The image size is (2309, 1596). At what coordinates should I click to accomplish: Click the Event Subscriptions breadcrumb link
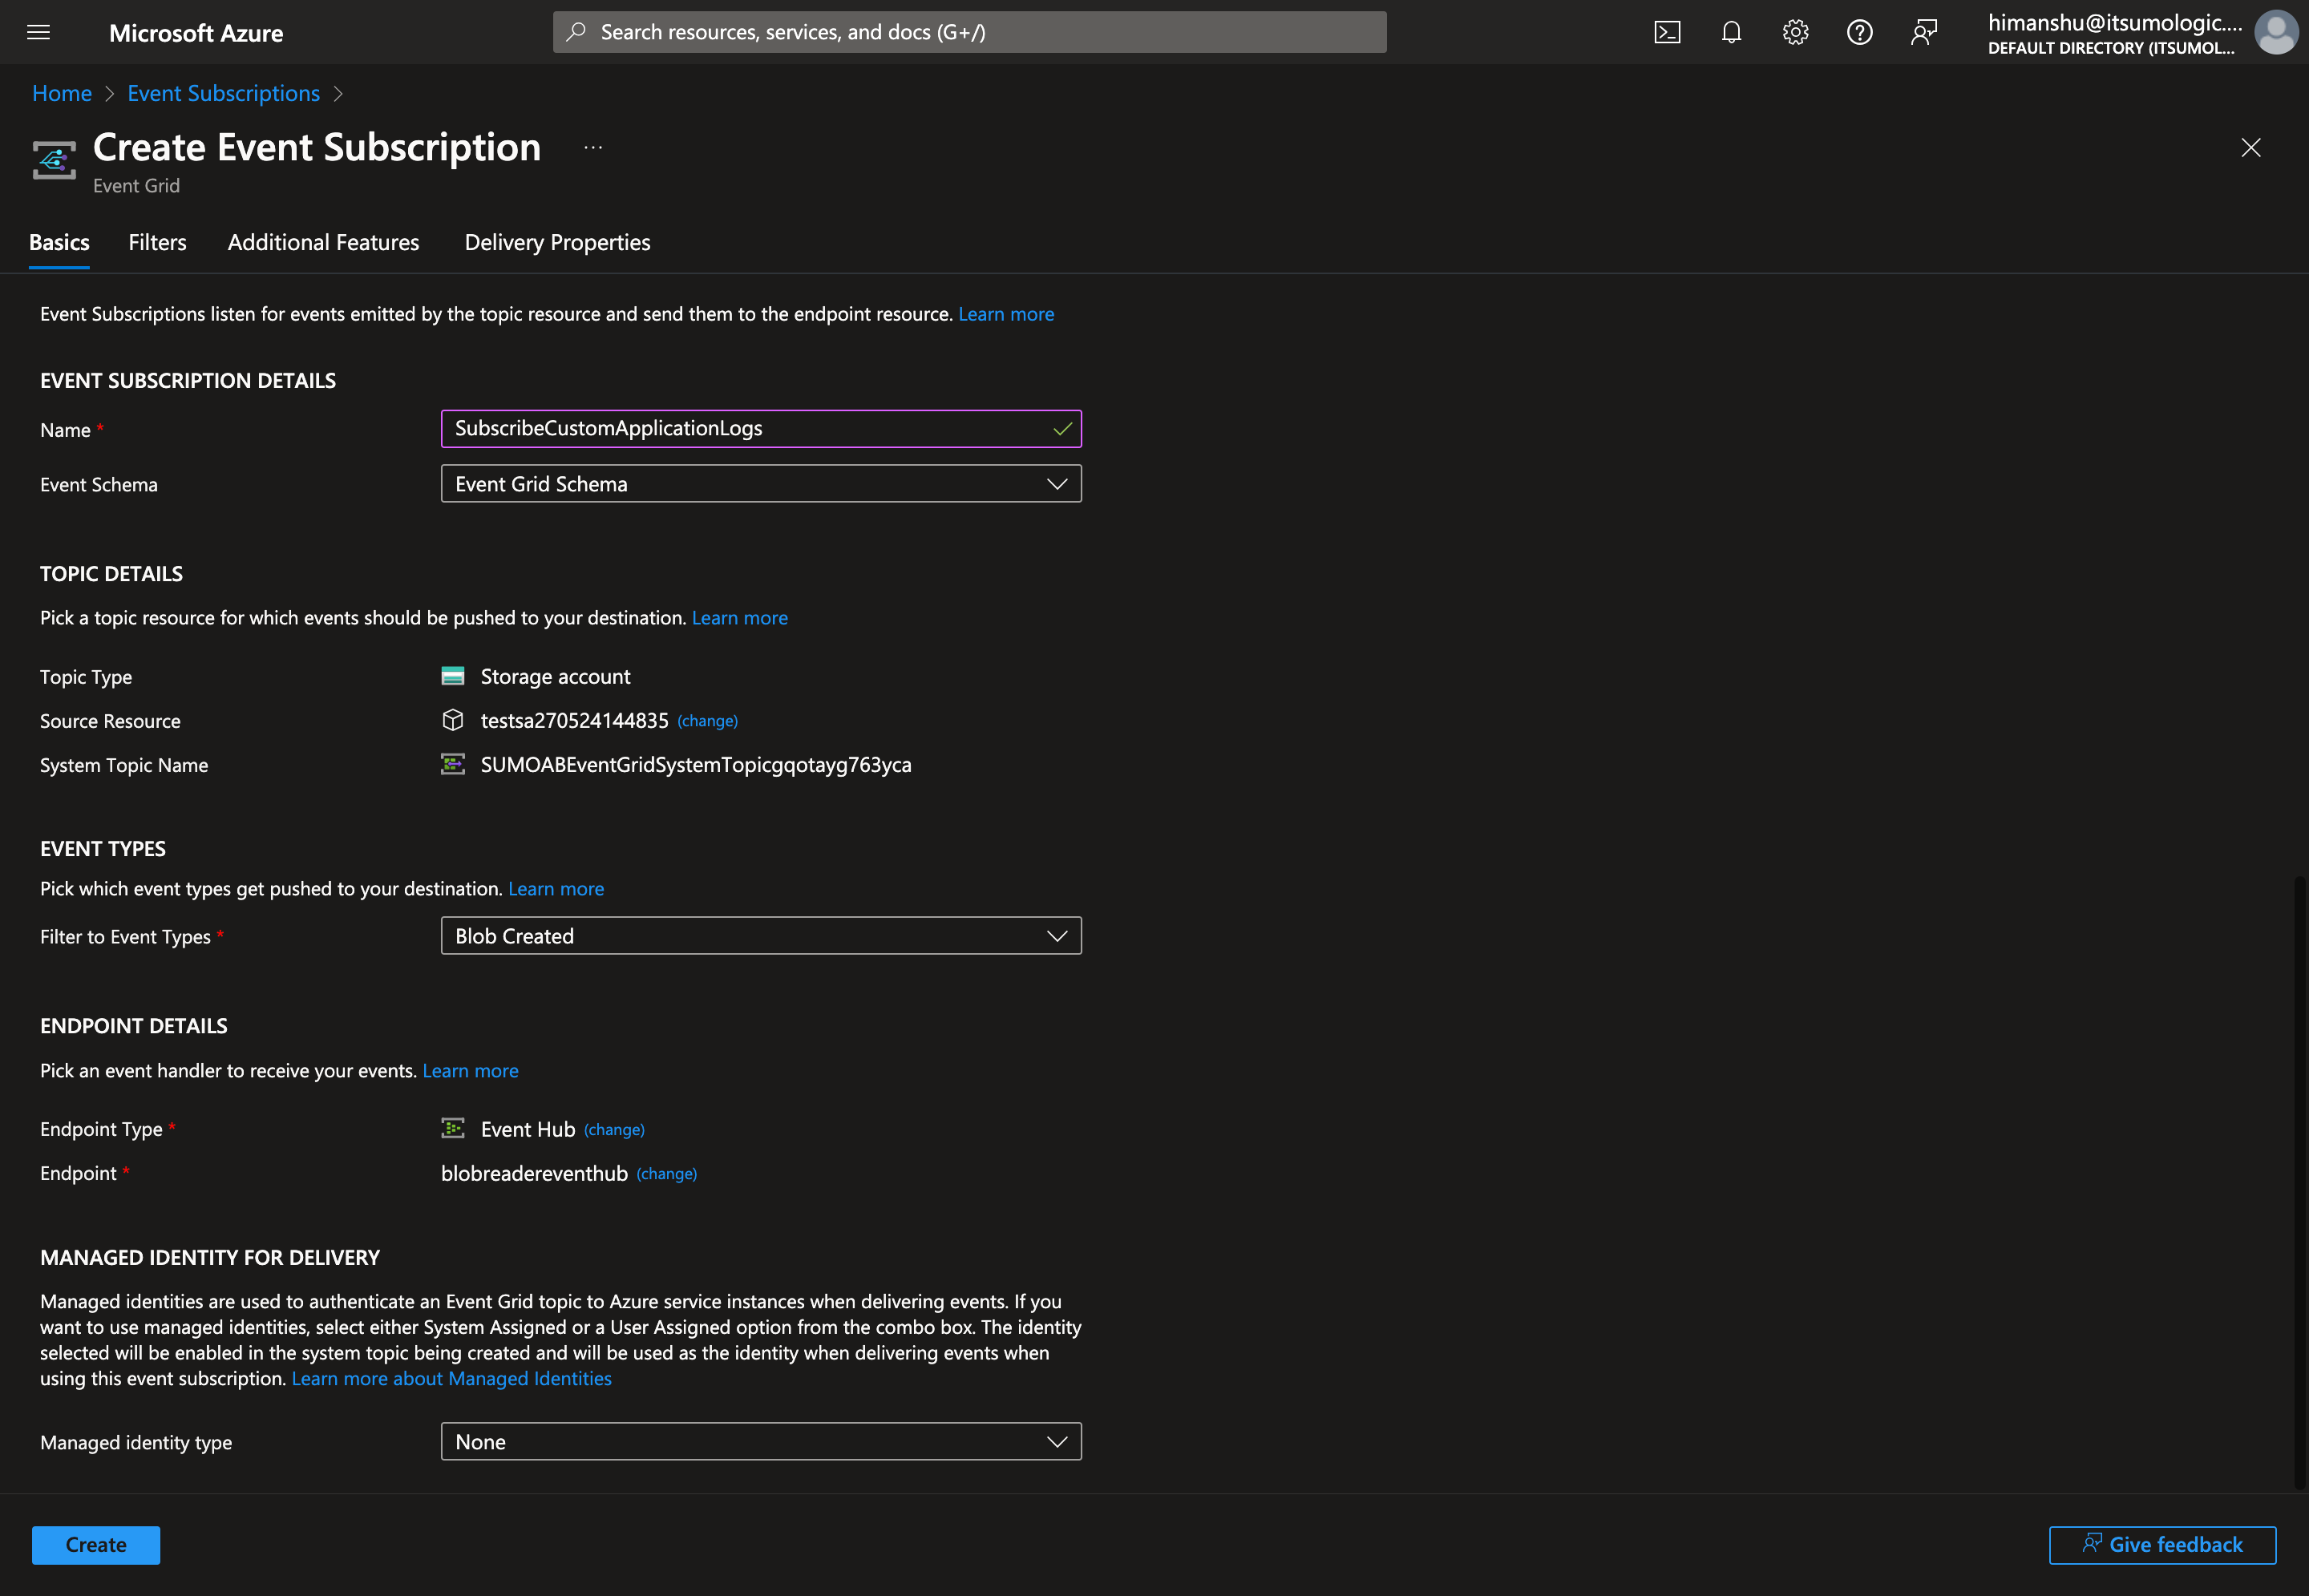coord(224,93)
